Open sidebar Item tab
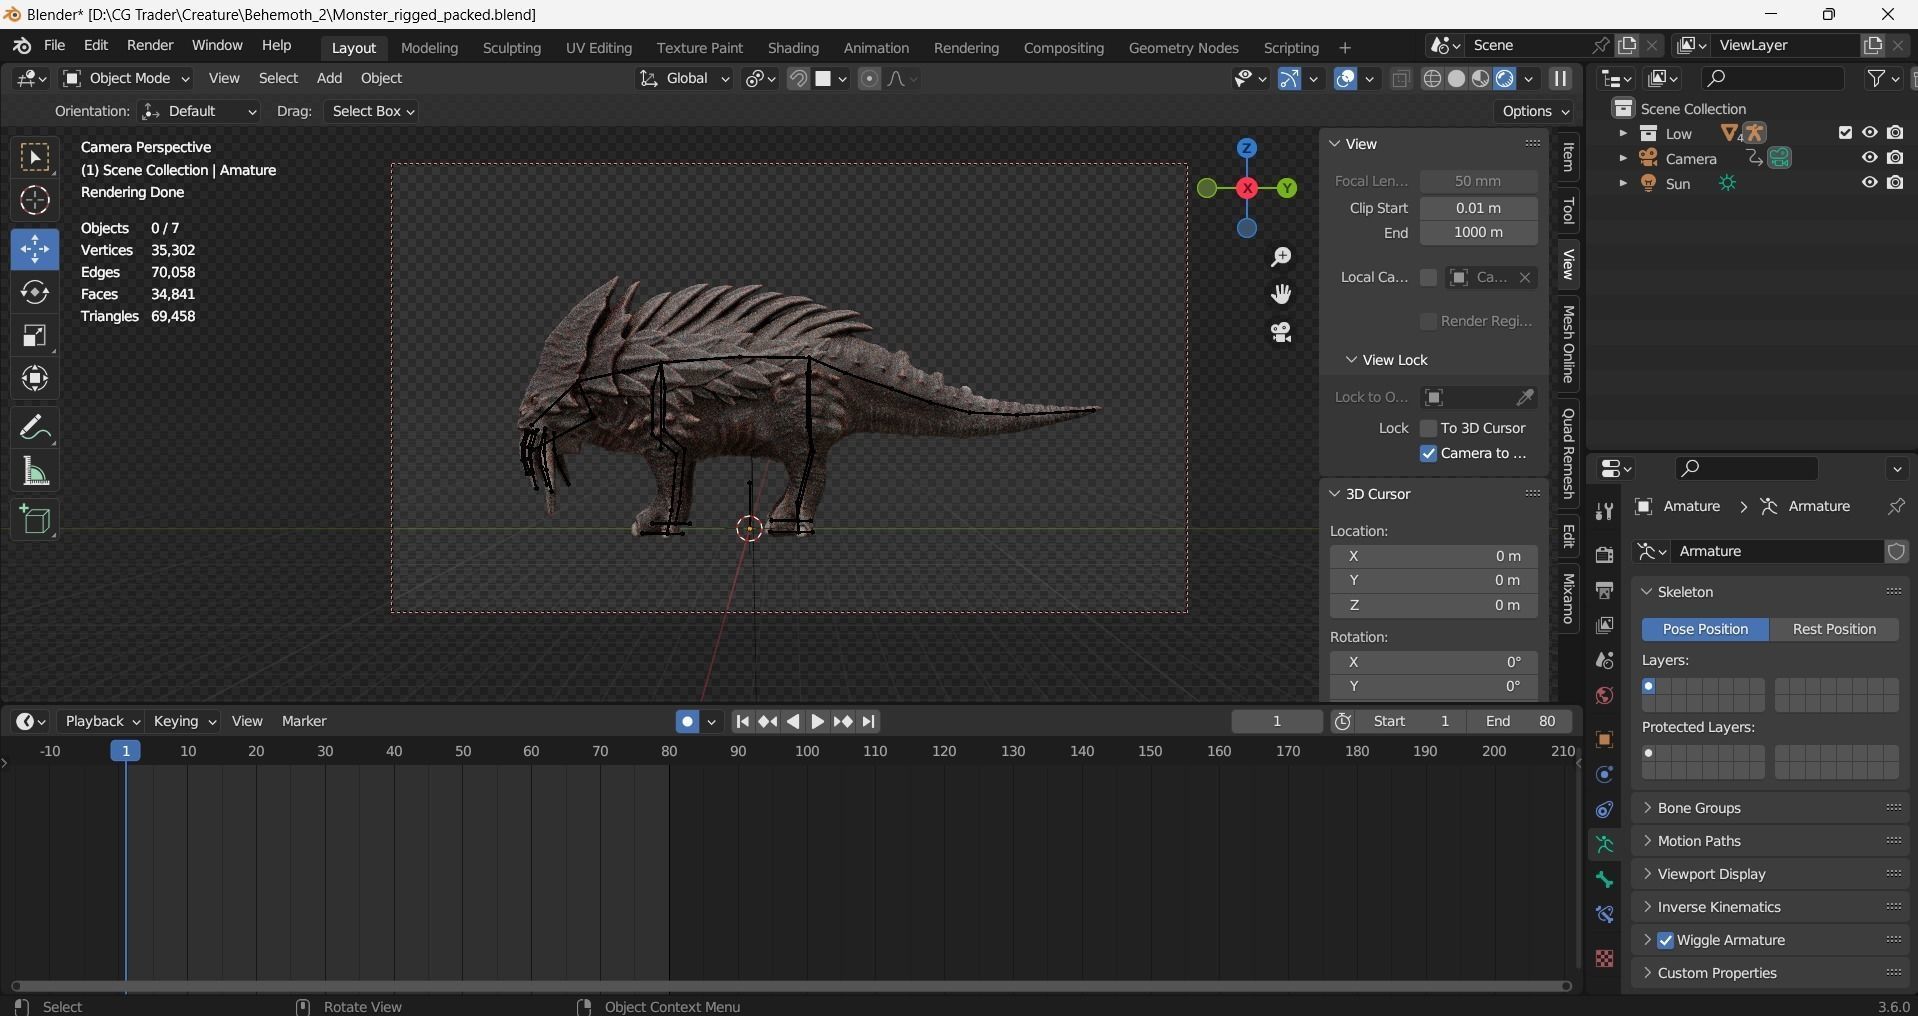Viewport: 1918px width, 1016px height. click(x=1568, y=157)
